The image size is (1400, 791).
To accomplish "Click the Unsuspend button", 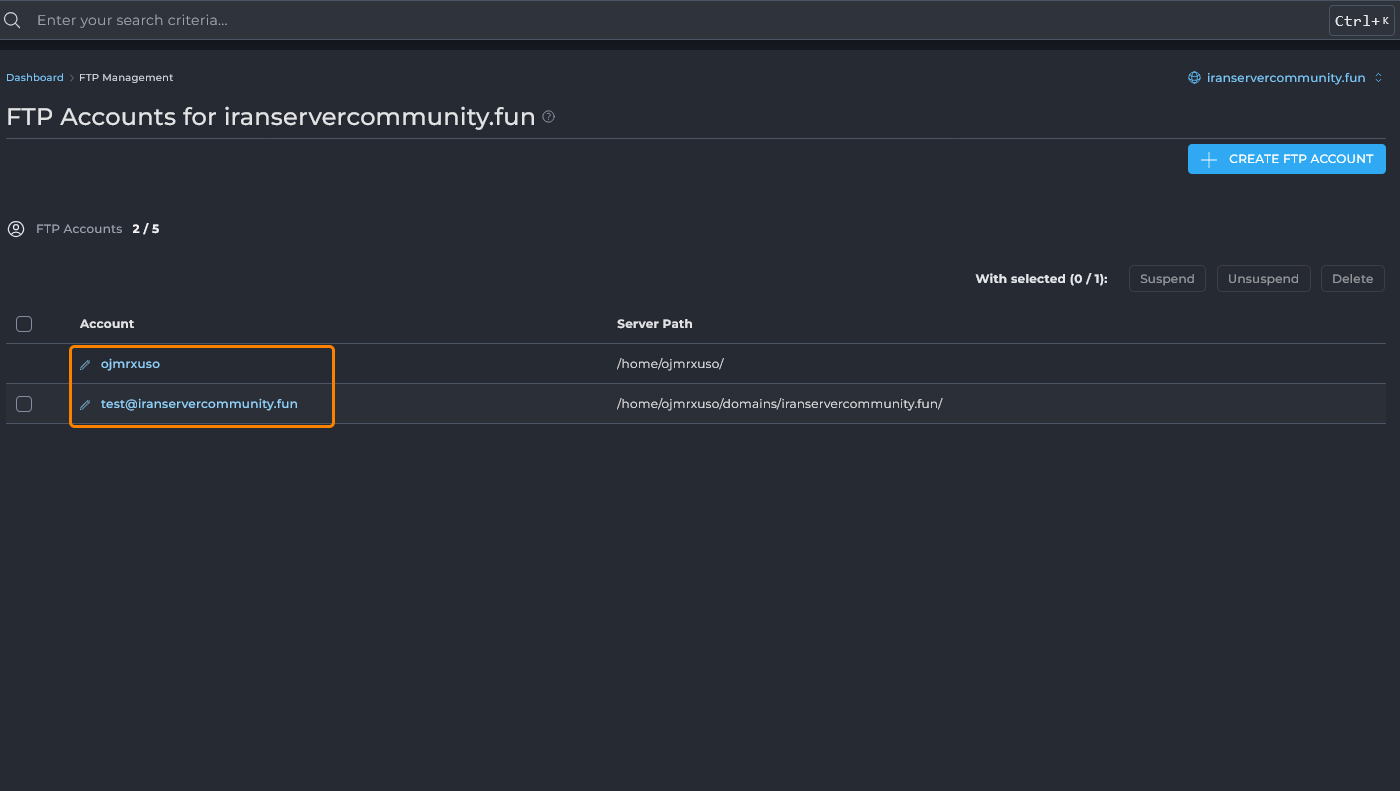I will 1263,279.
